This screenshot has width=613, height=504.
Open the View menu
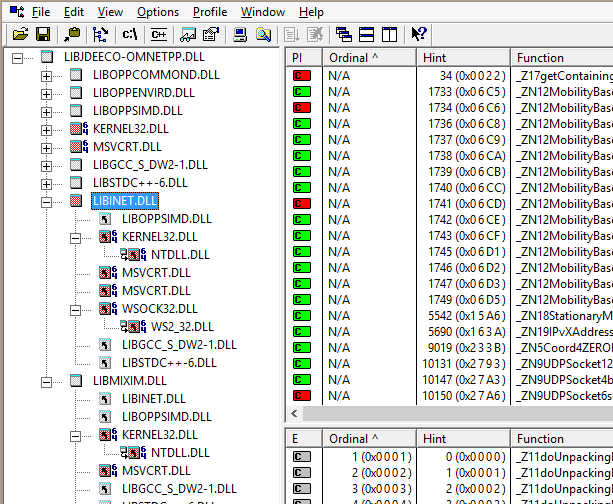(x=110, y=12)
